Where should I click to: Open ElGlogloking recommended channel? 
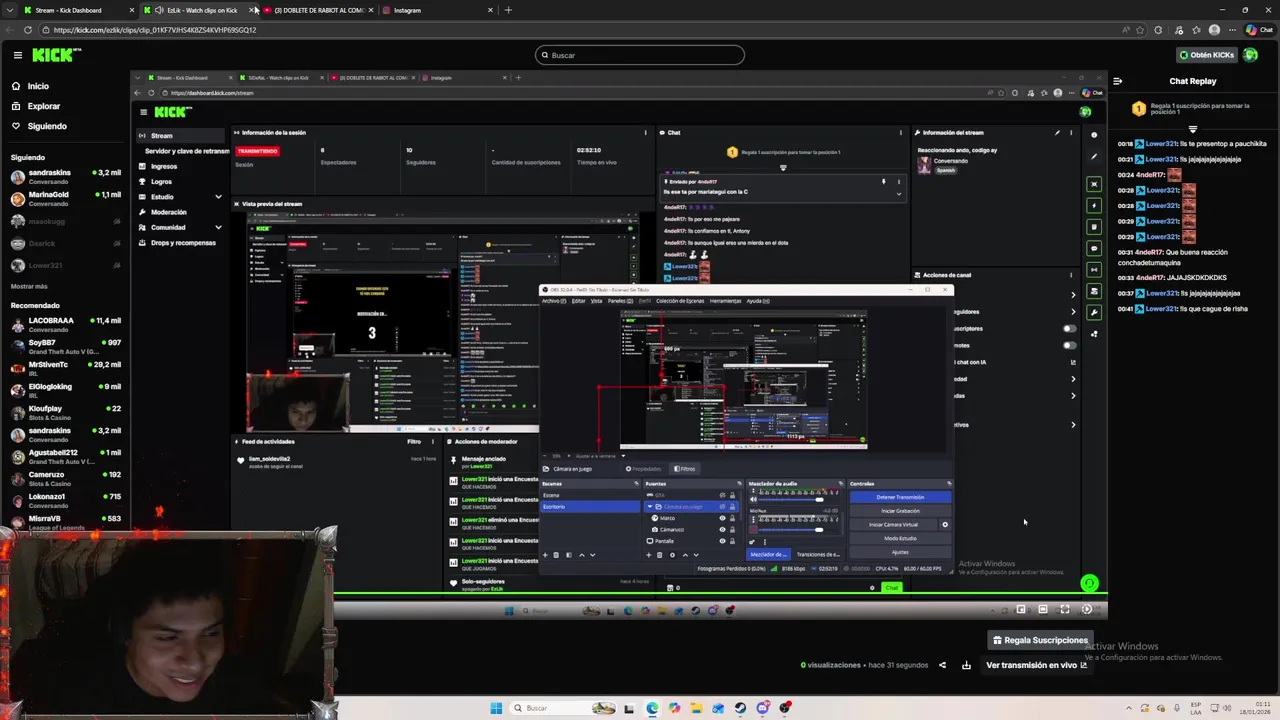pos(65,391)
